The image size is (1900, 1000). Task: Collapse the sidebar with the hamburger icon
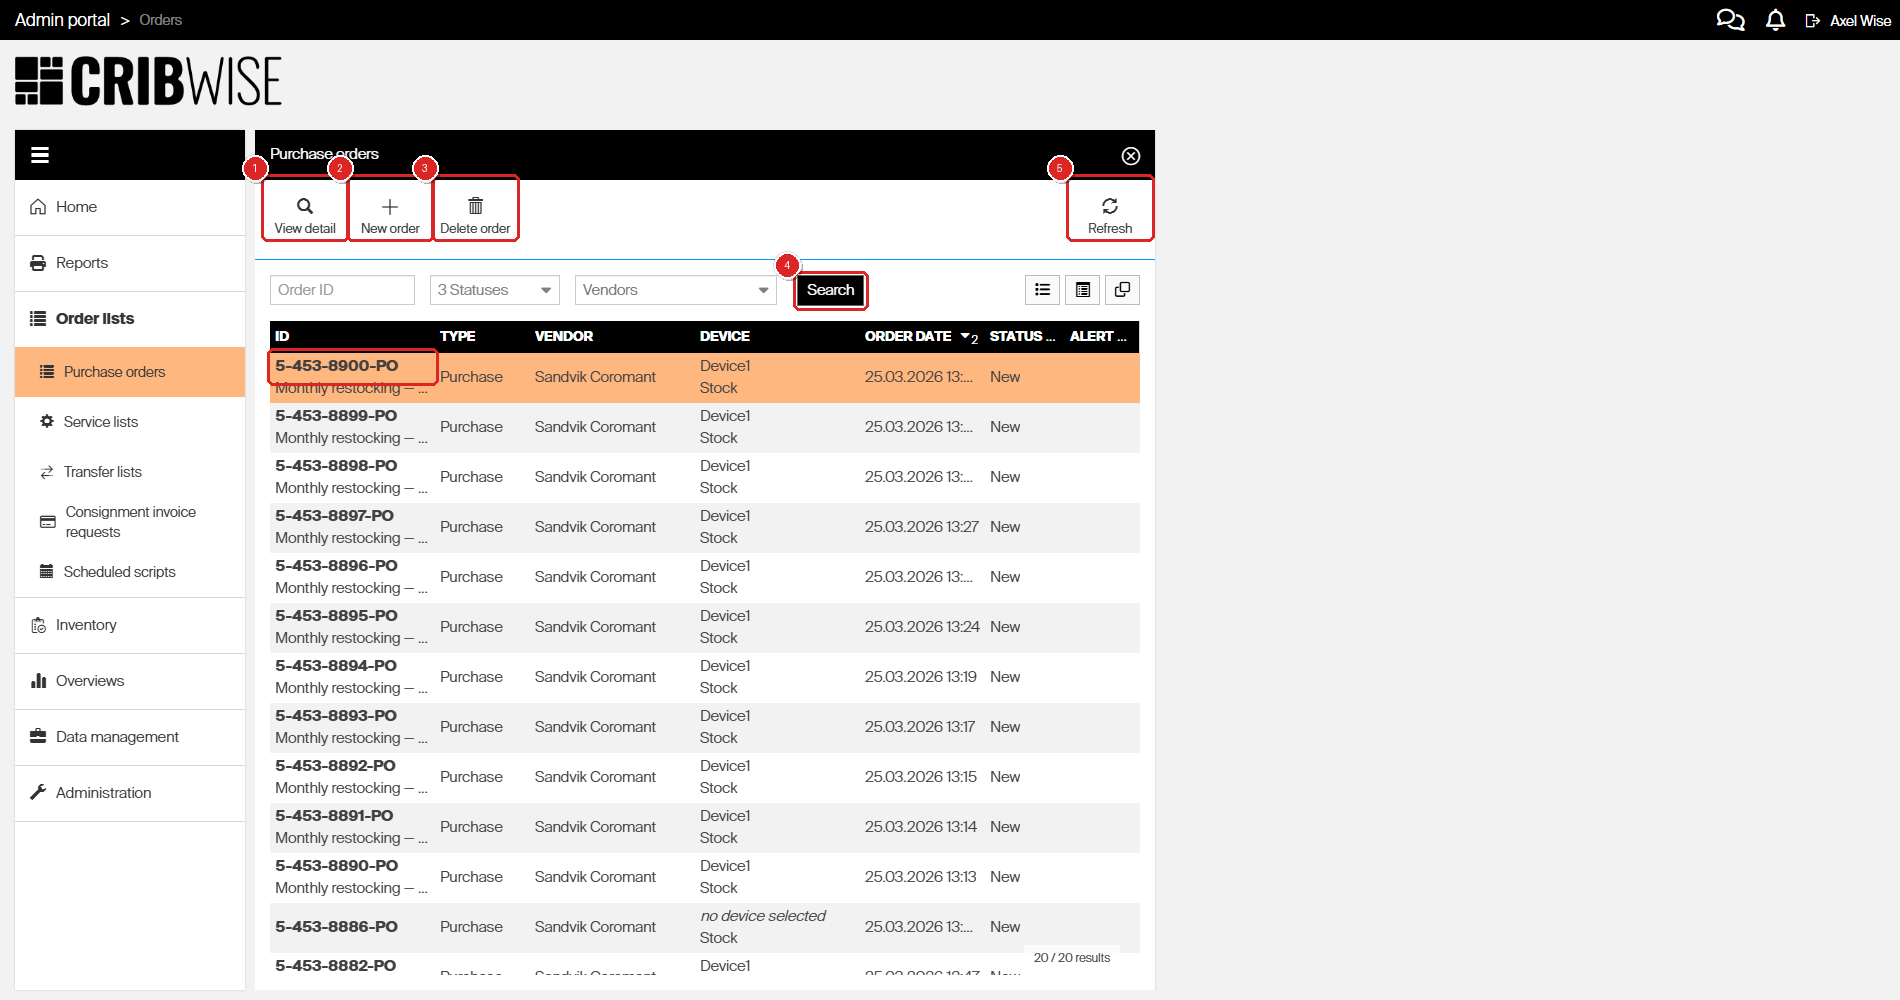click(x=39, y=154)
